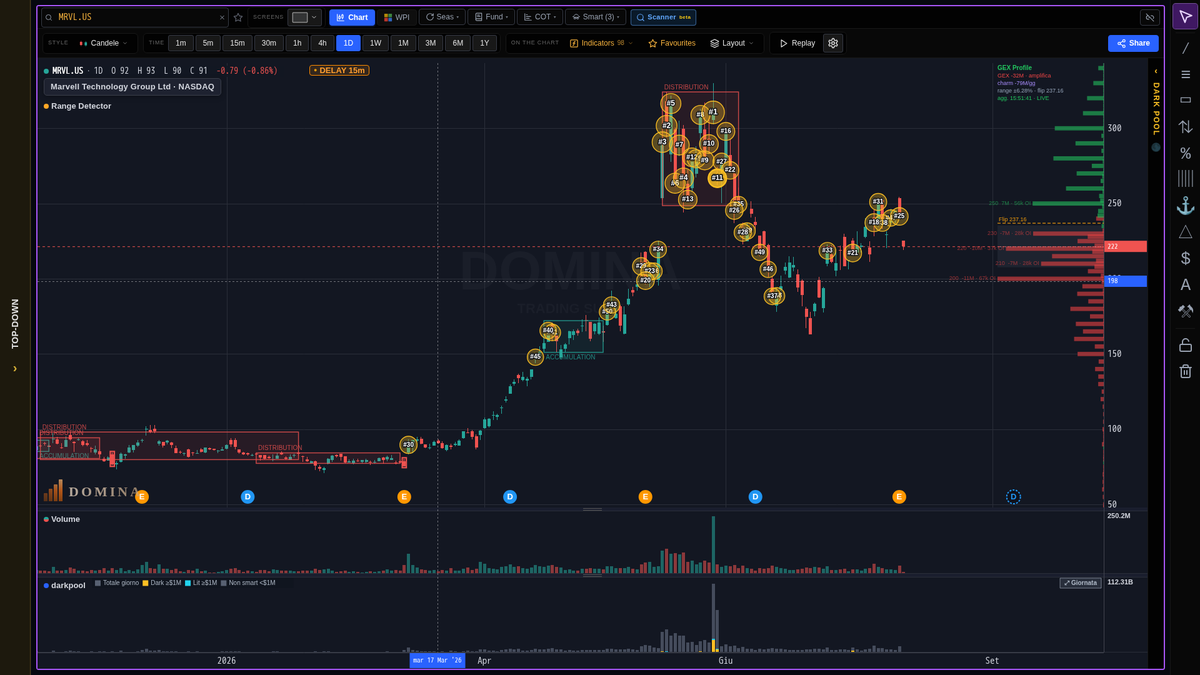Select the 1m timeframe
The image size is (1200, 675).
(181, 43)
